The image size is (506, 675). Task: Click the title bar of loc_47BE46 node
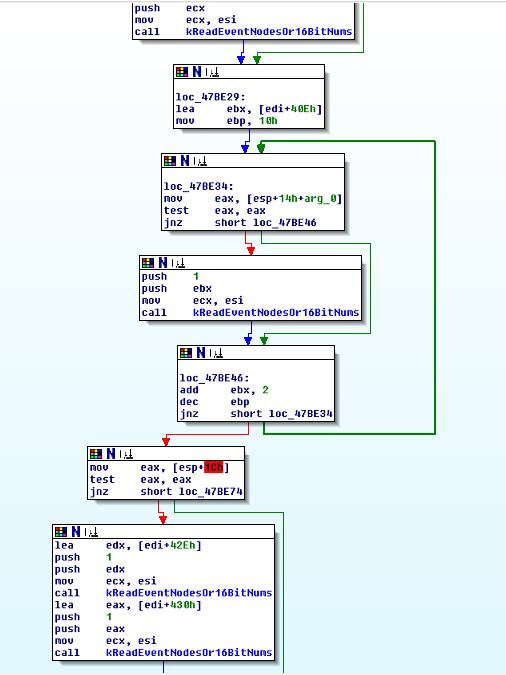pyautogui.click(x=256, y=353)
